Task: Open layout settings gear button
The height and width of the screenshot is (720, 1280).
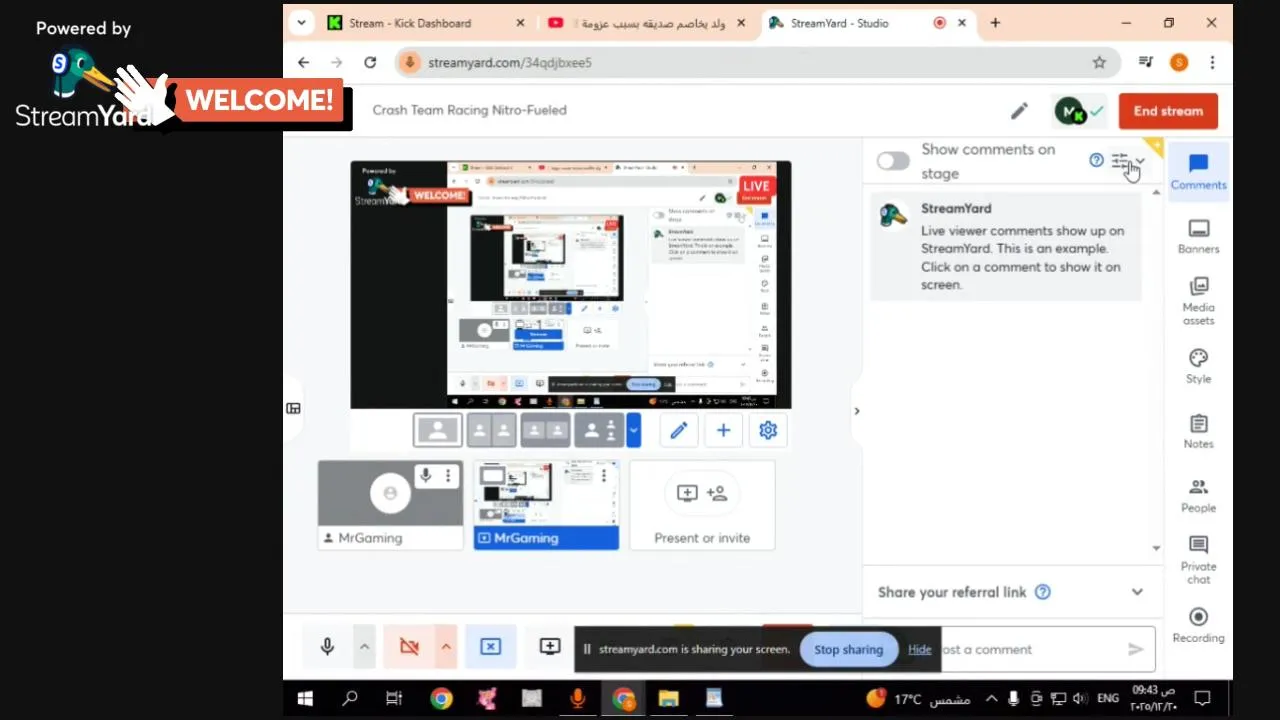Action: [x=768, y=430]
